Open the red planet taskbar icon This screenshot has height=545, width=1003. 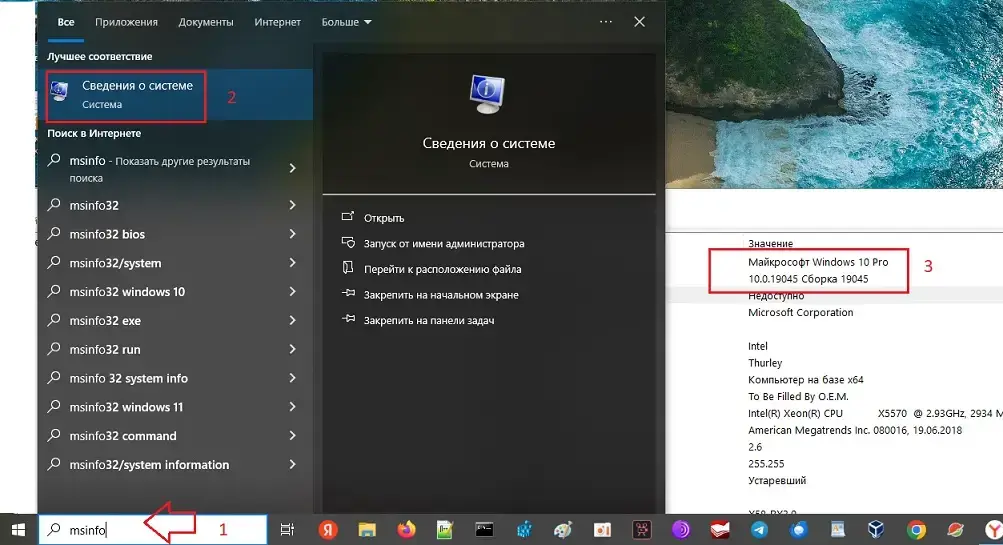(956, 530)
